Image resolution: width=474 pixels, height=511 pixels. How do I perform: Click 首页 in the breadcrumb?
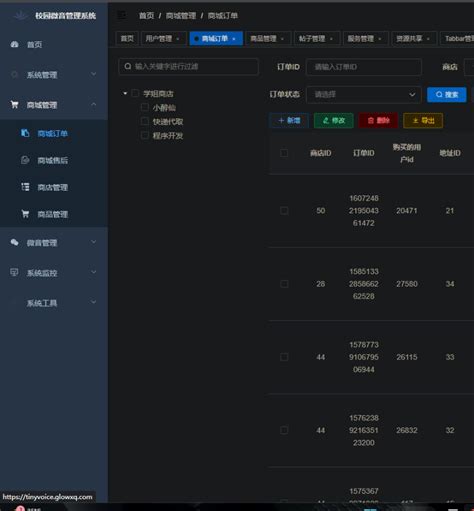(147, 16)
